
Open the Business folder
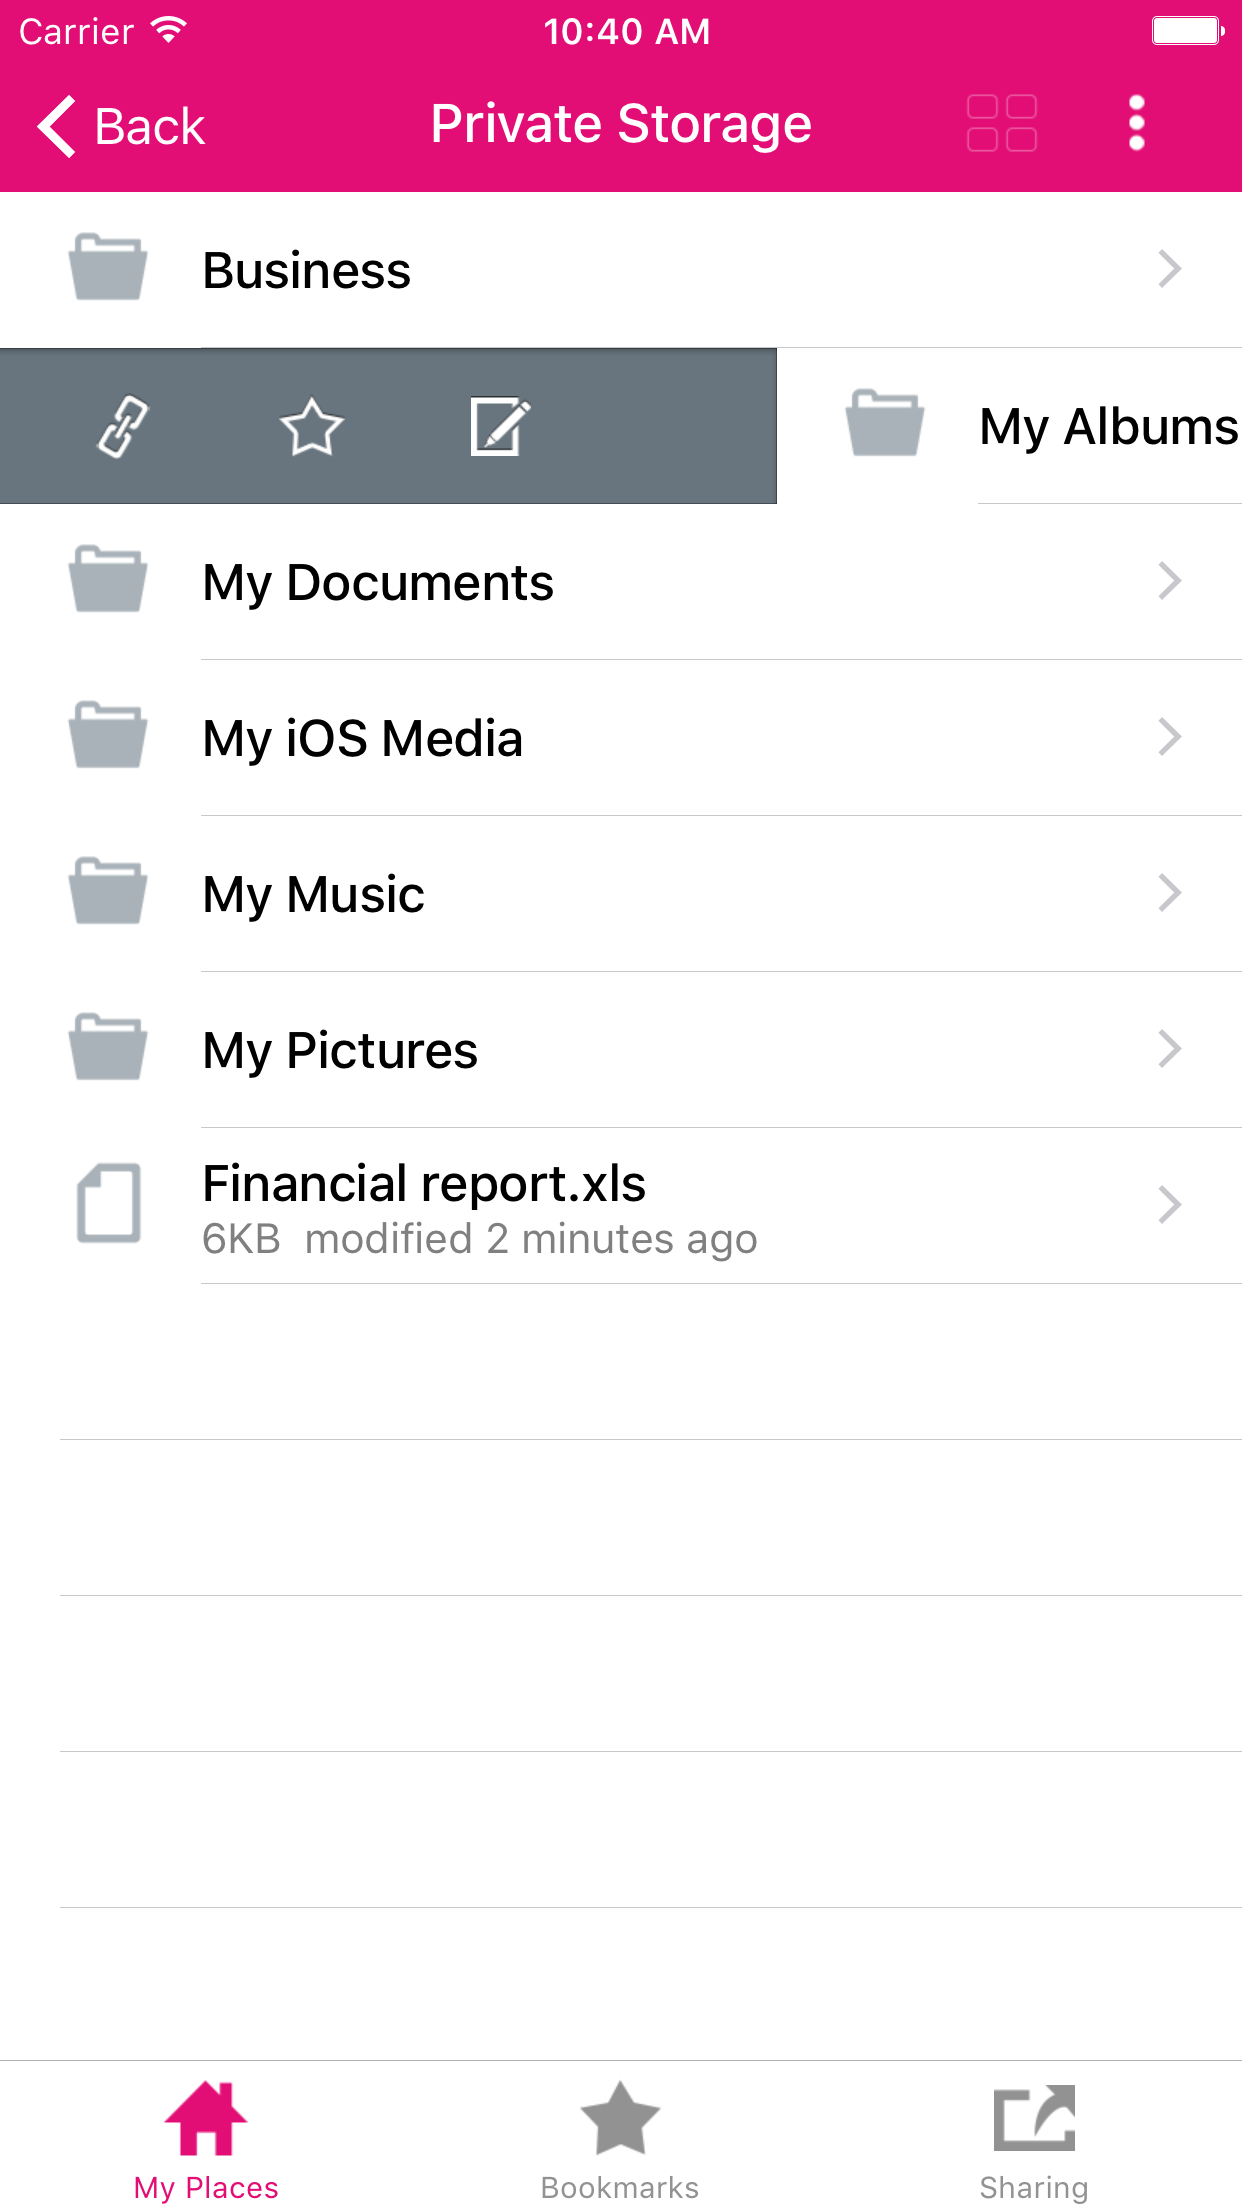pos(307,270)
